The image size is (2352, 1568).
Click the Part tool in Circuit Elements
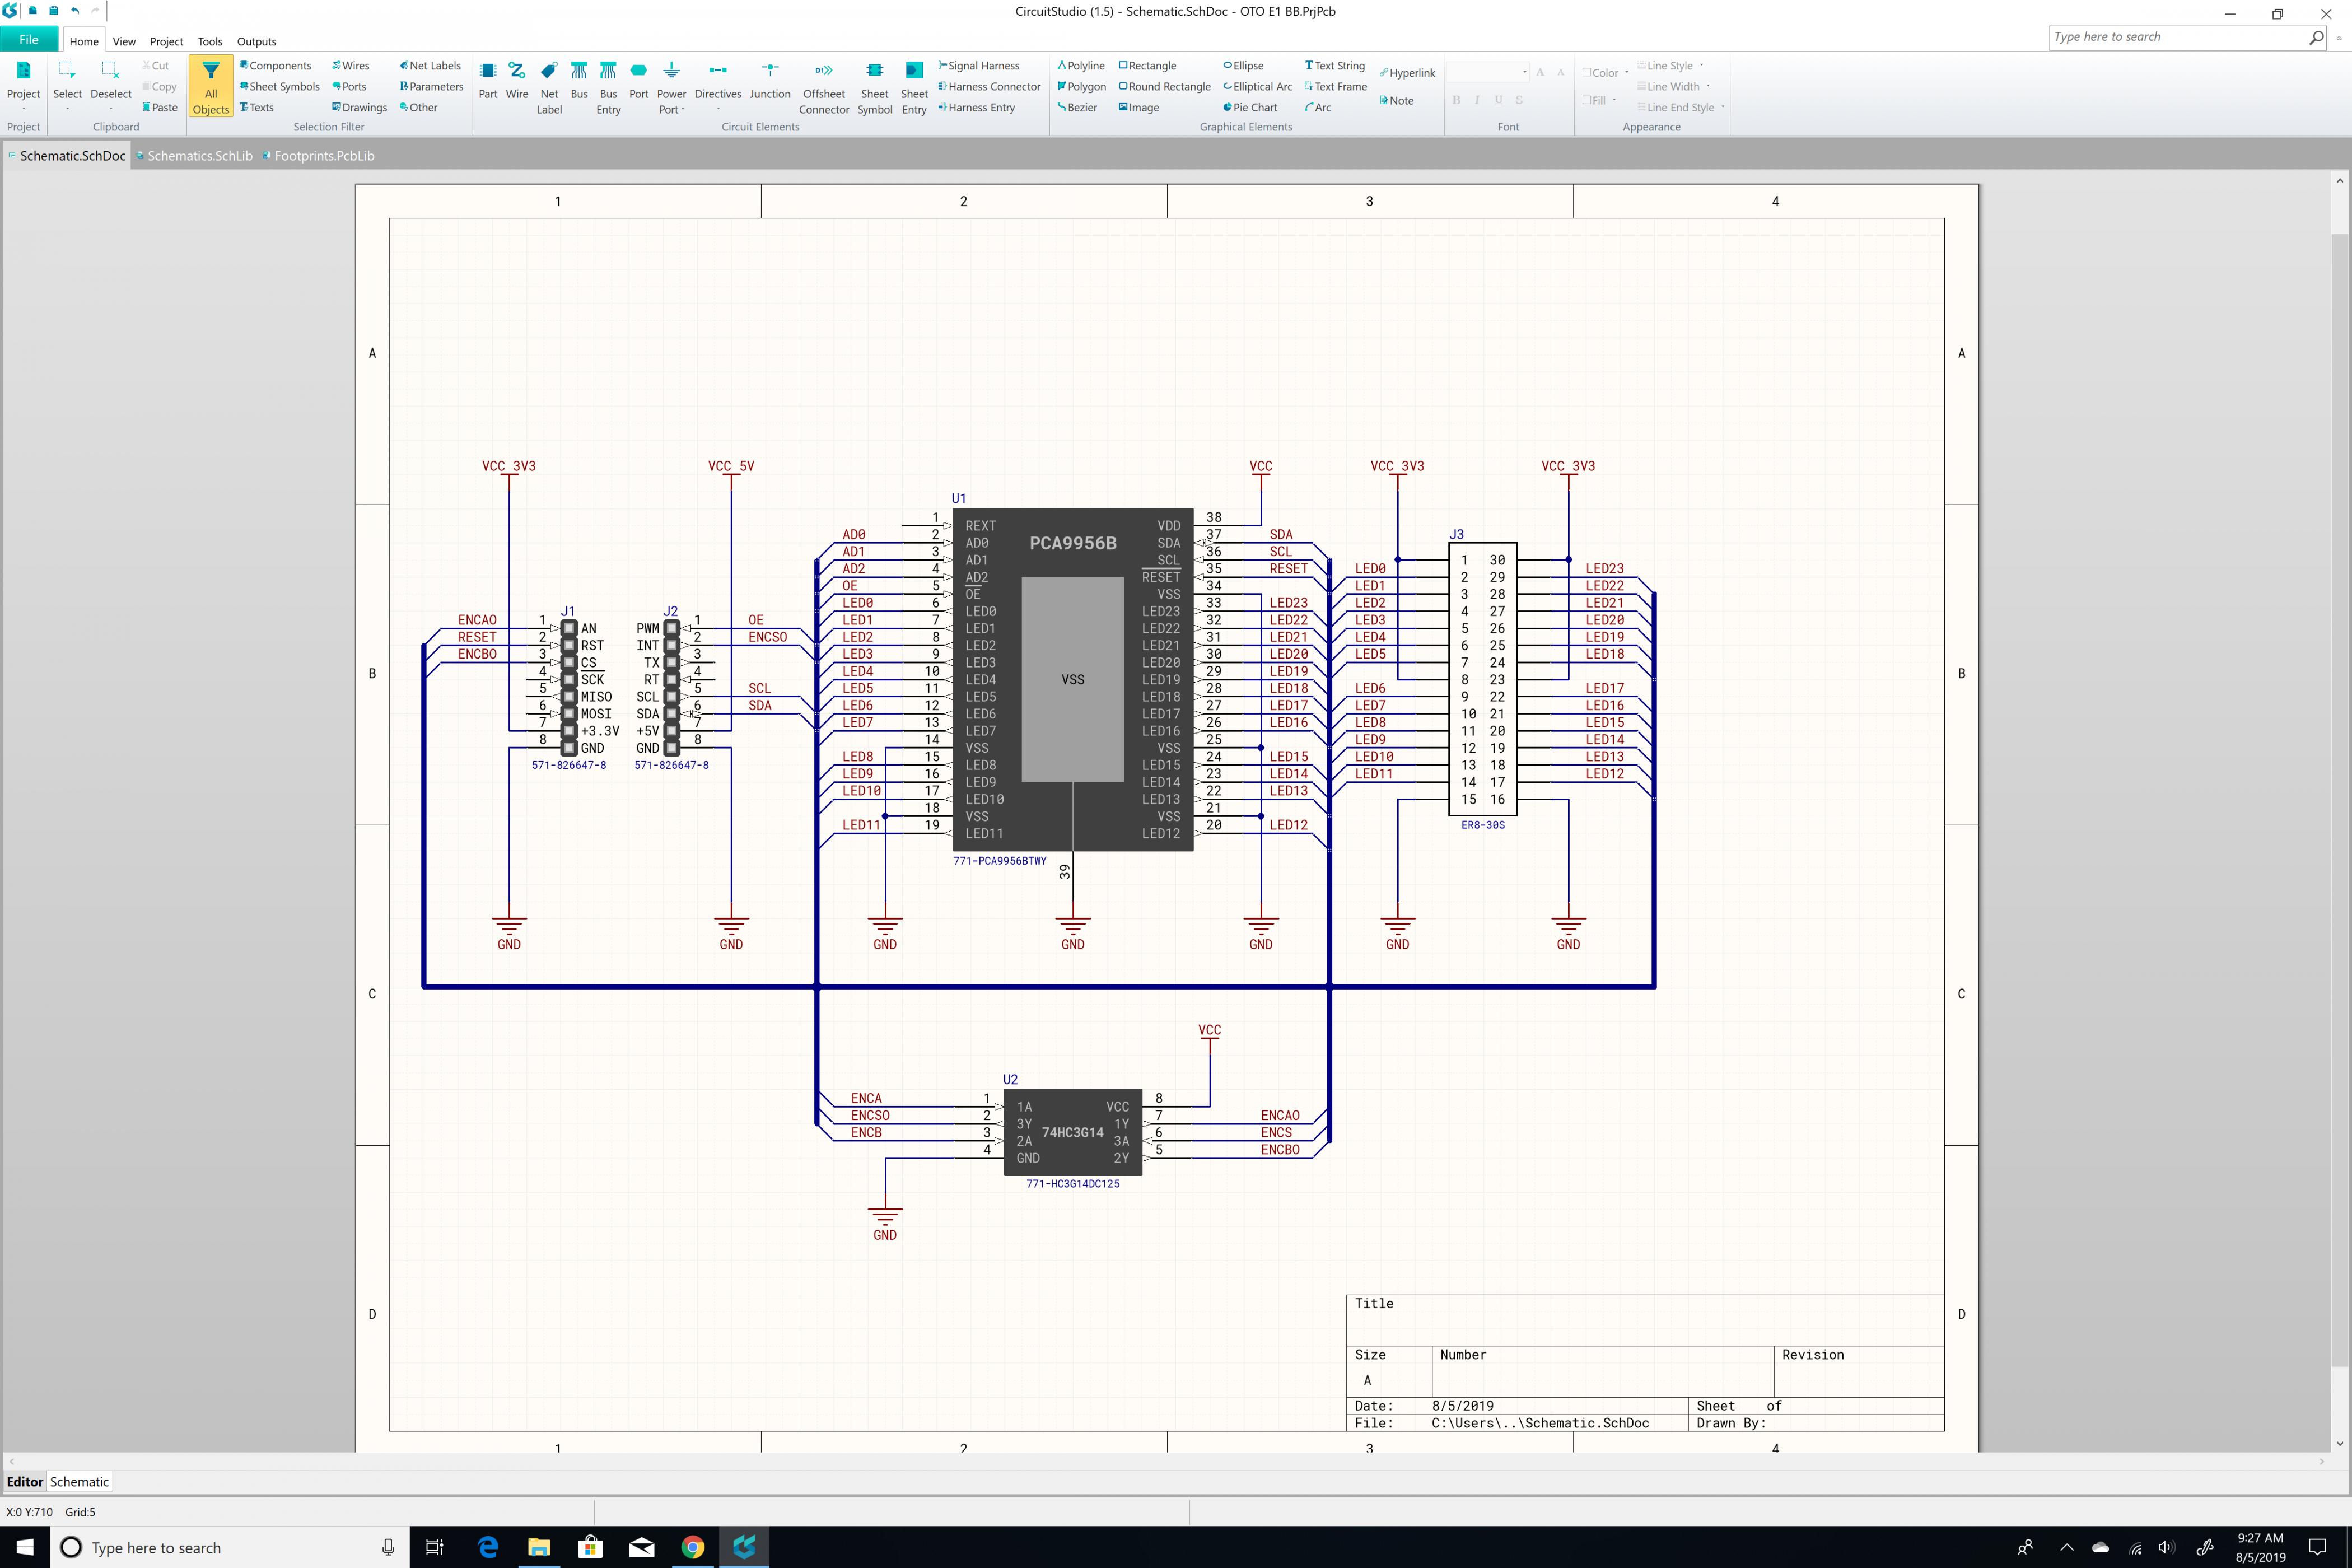coord(488,81)
